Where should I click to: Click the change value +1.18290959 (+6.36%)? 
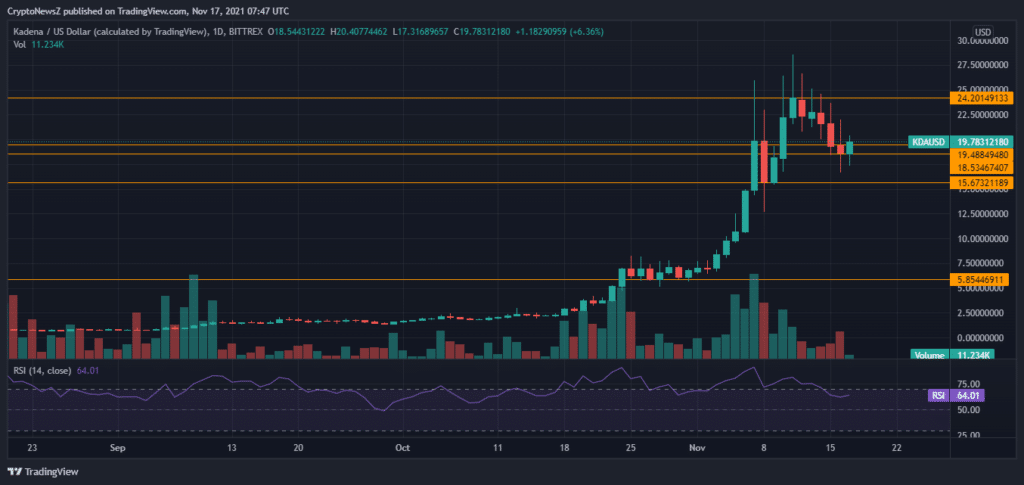(559, 31)
